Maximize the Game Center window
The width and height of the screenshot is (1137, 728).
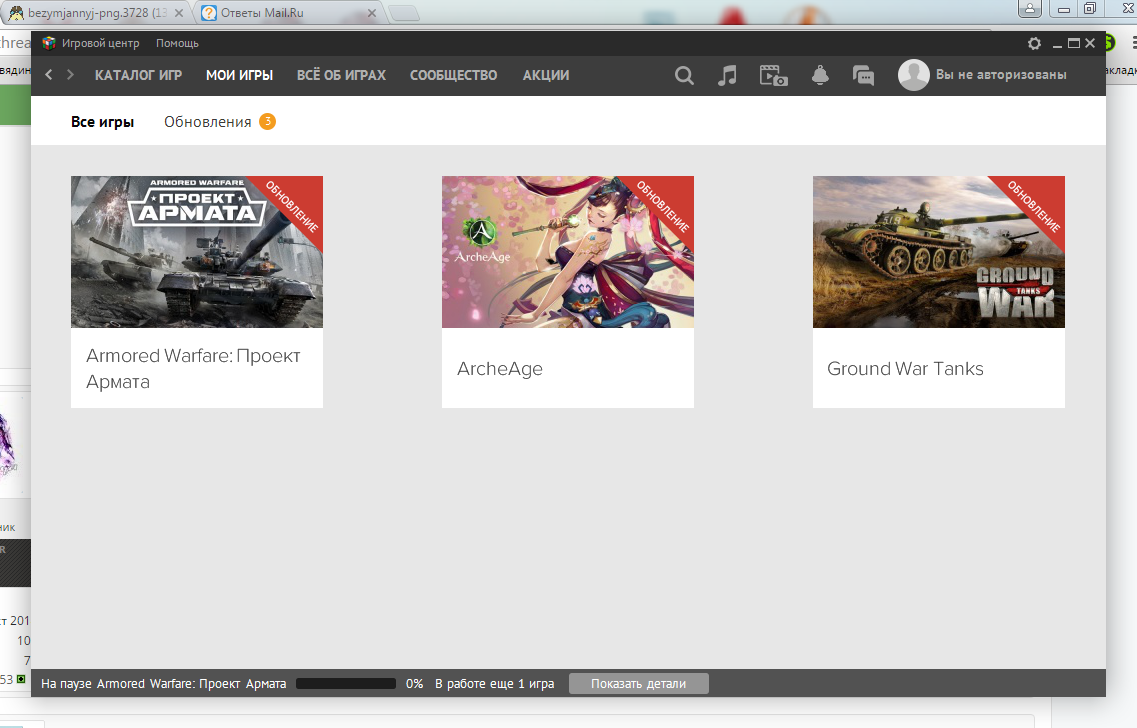tap(1074, 44)
